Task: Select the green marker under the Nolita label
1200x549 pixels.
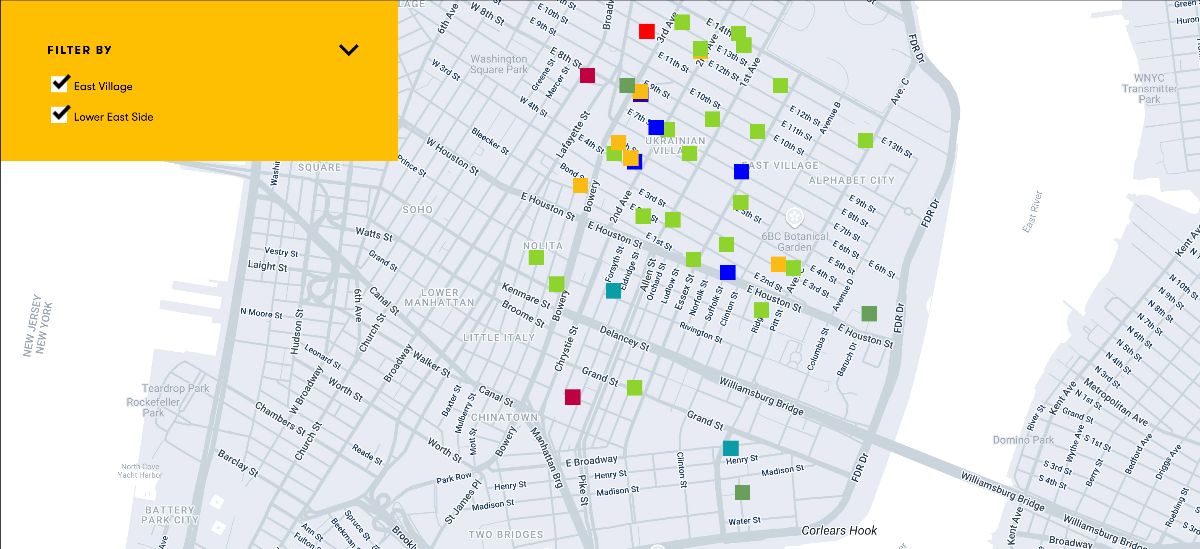Action: point(536,258)
